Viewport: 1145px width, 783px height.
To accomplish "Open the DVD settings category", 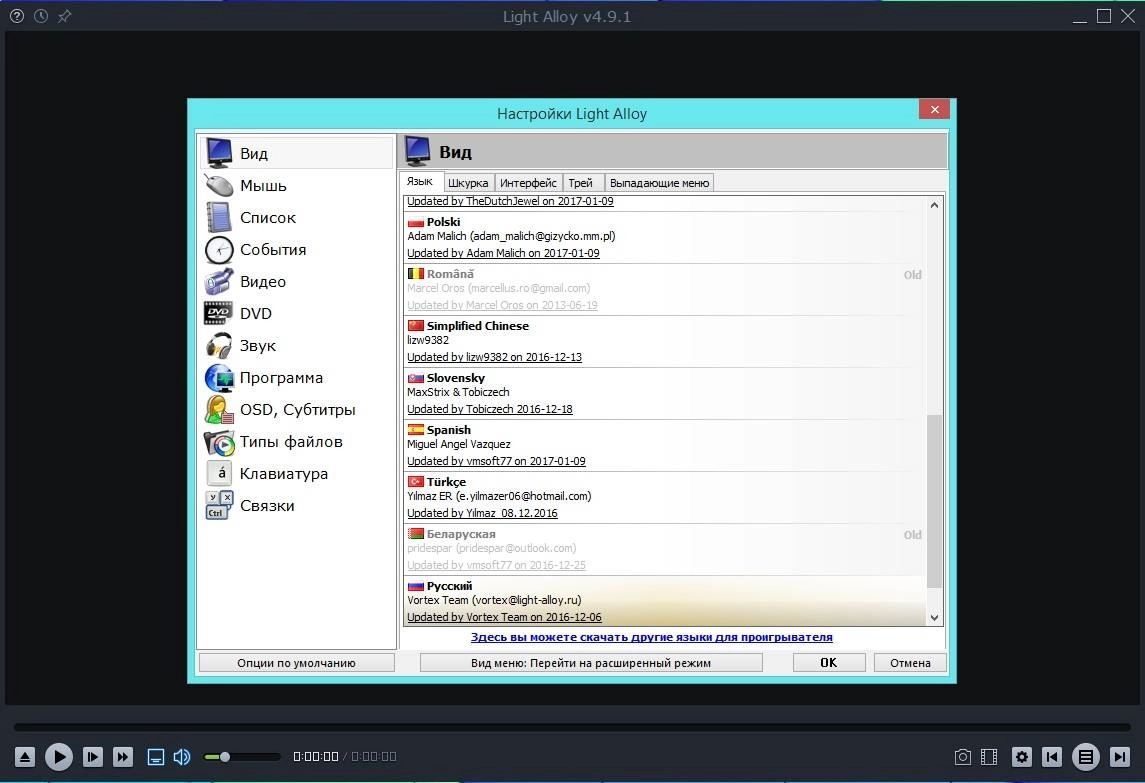I will [296, 313].
